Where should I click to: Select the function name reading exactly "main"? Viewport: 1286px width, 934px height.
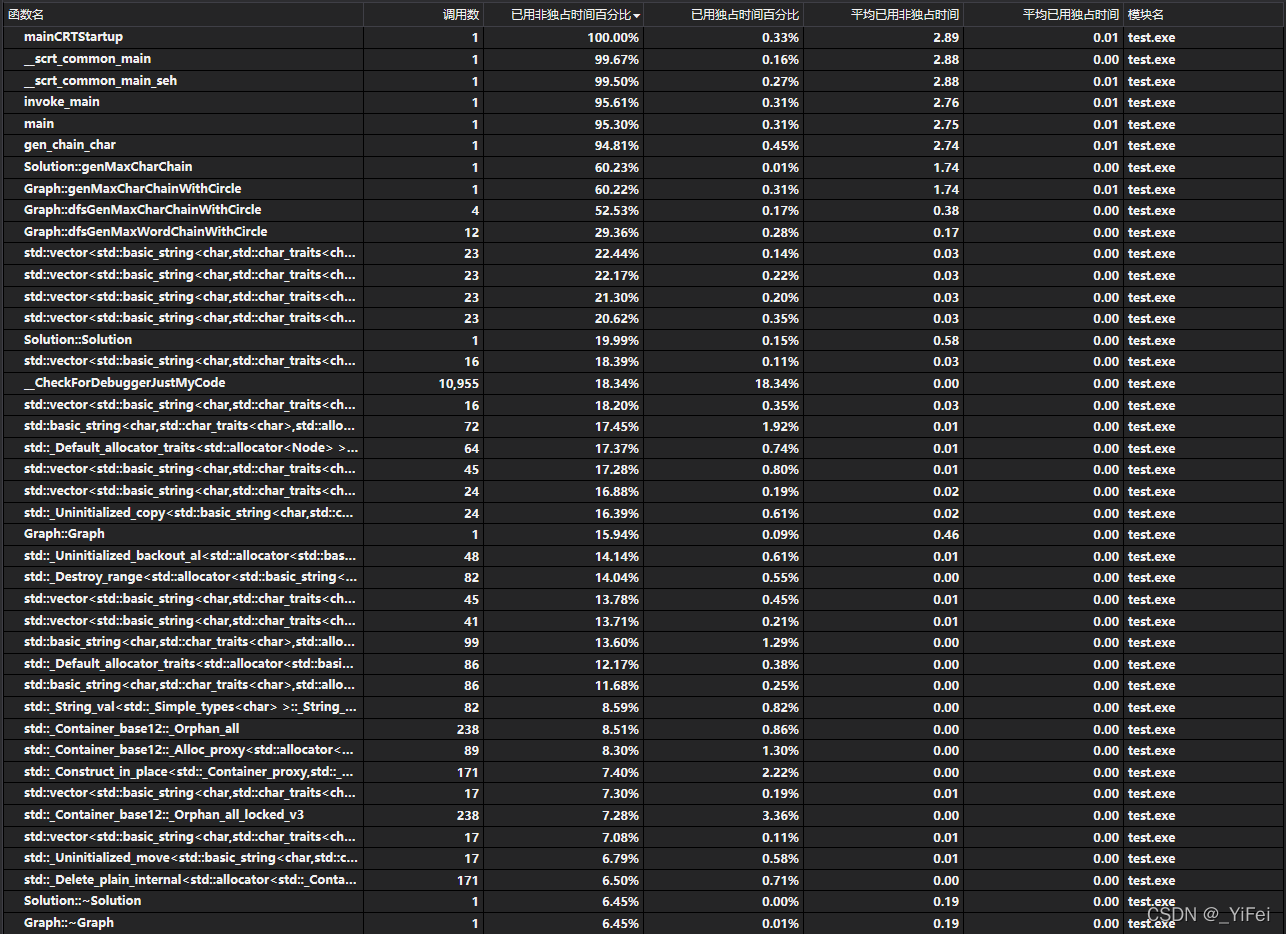[39, 124]
